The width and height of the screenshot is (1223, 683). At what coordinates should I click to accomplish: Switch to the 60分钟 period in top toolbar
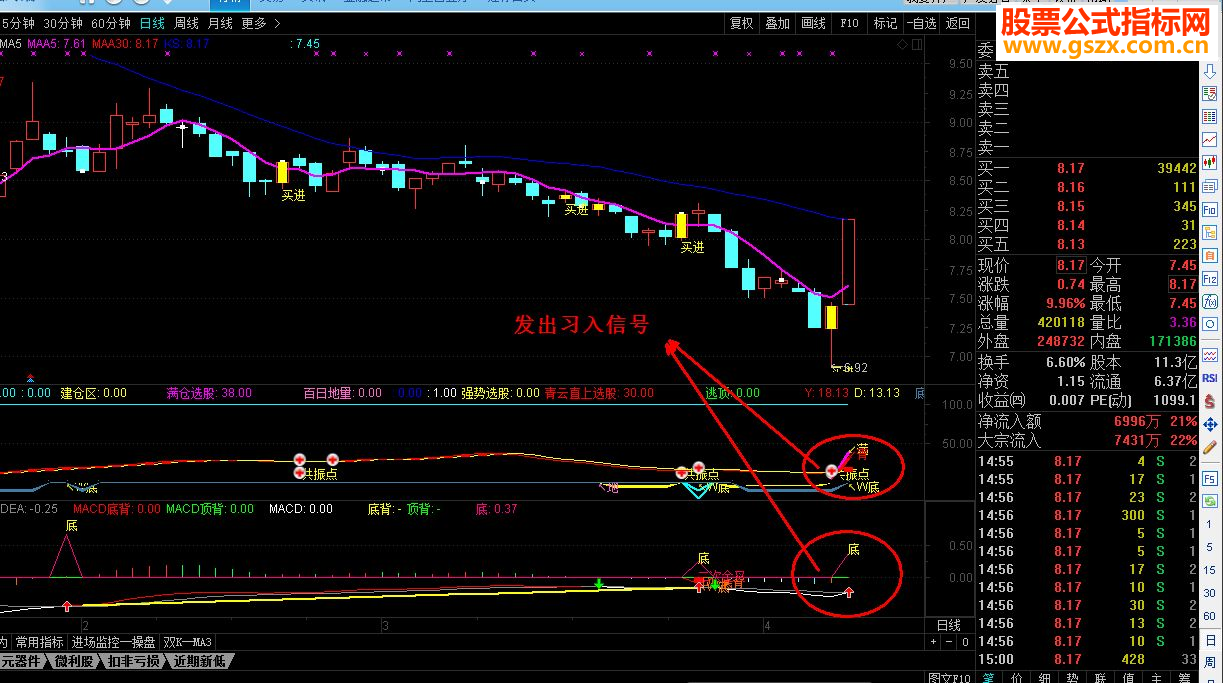(110, 23)
